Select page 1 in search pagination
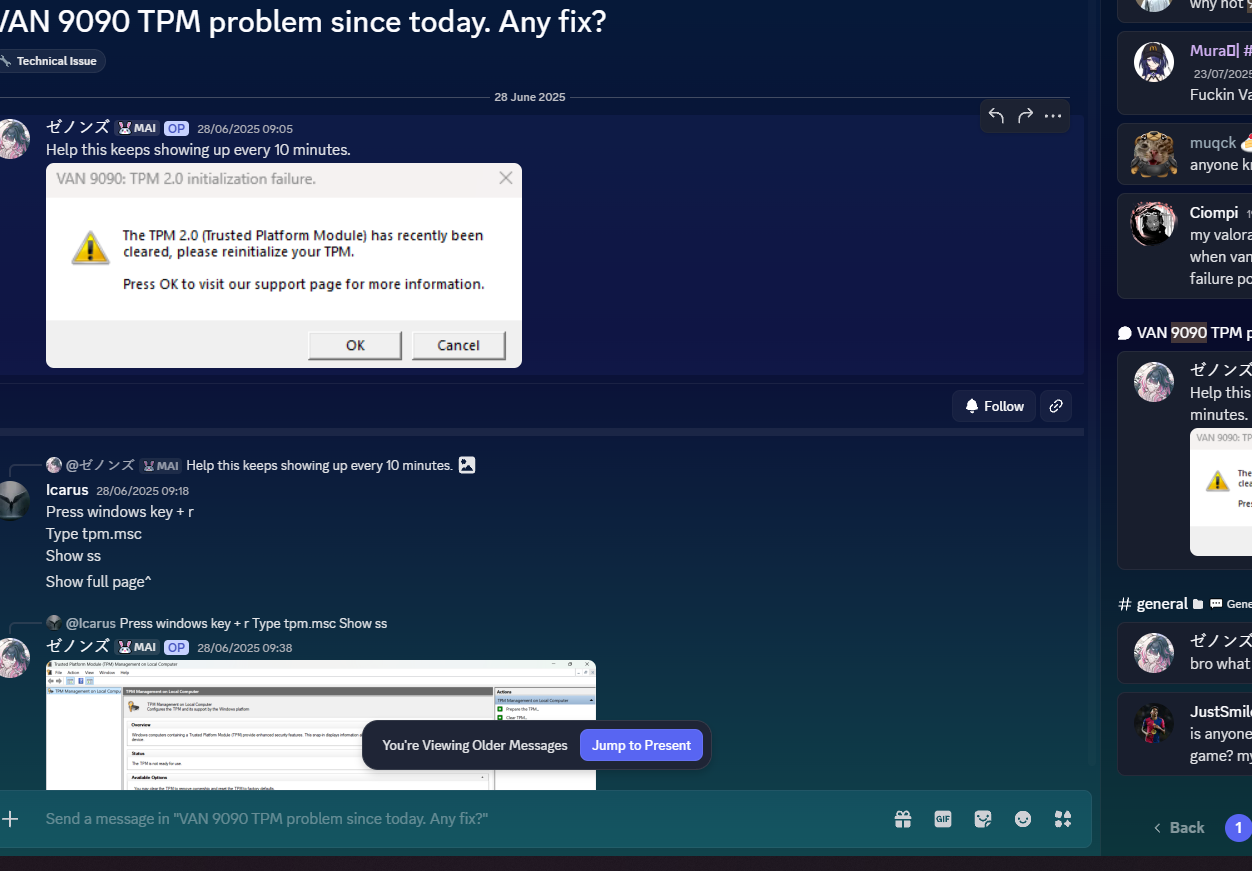Viewport: 1252px width, 871px height. click(1238, 827)
